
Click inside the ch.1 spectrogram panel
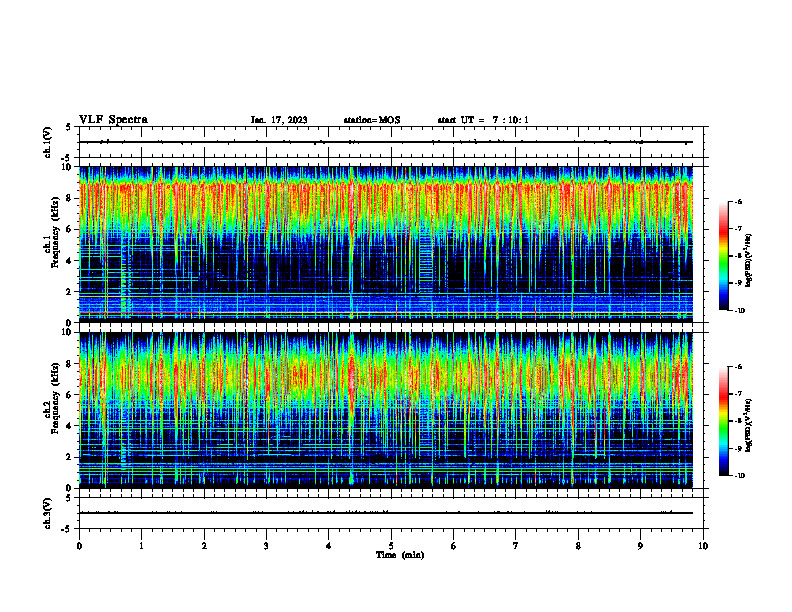tap(386, 244)
